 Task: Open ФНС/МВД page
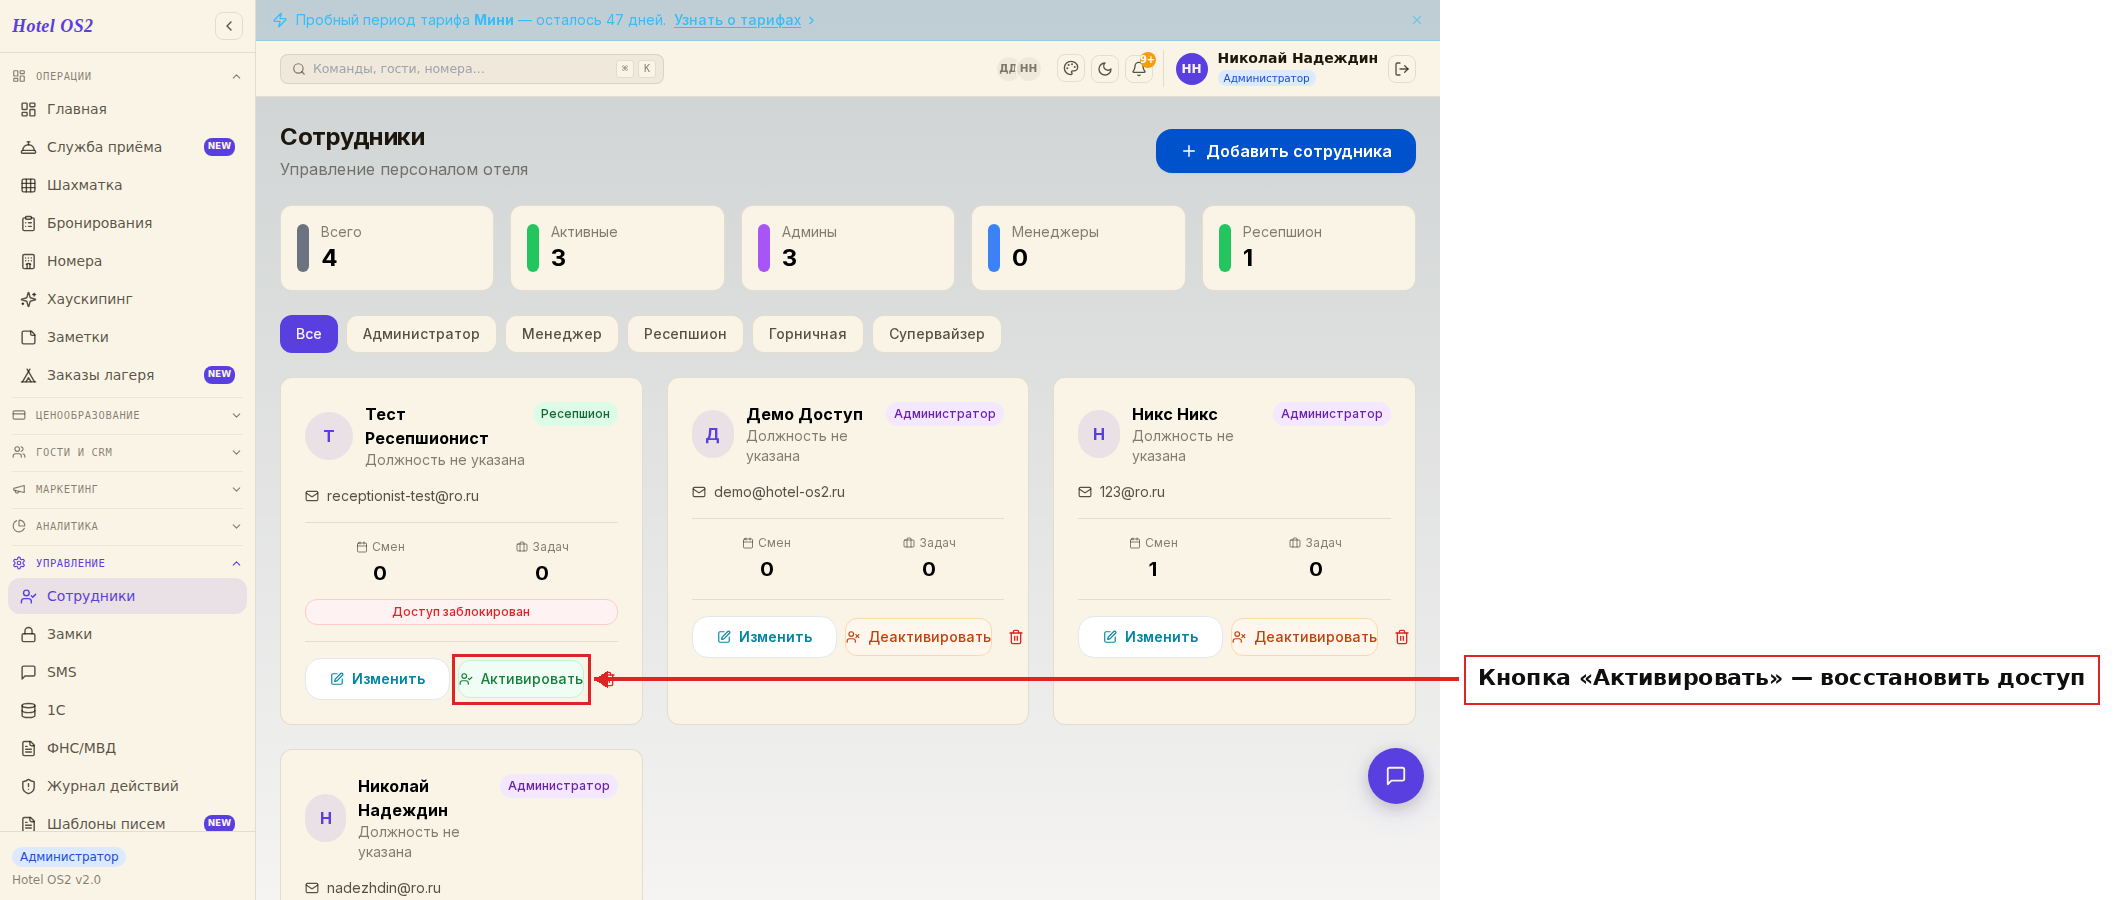pyautogui.click(x=128, y=748)
